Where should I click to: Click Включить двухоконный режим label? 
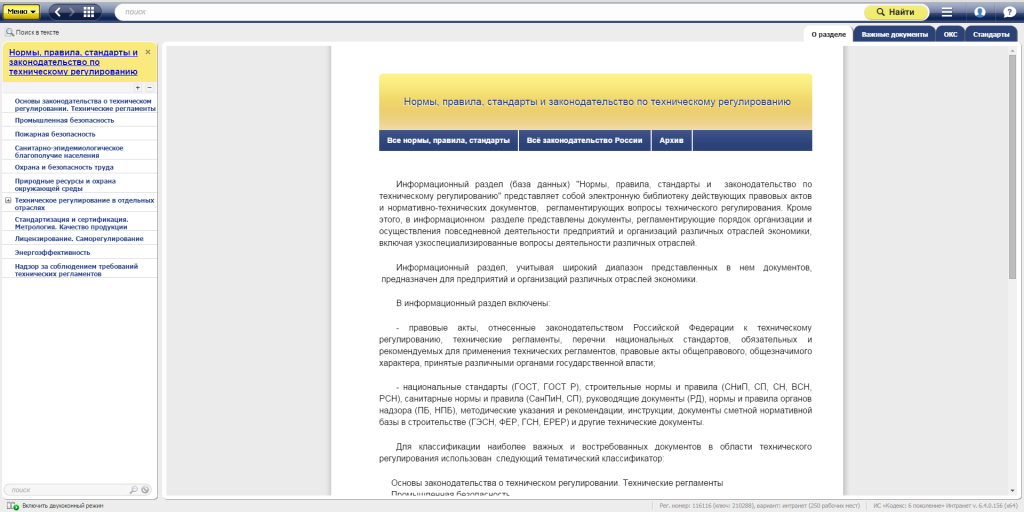tap(63, 505)
